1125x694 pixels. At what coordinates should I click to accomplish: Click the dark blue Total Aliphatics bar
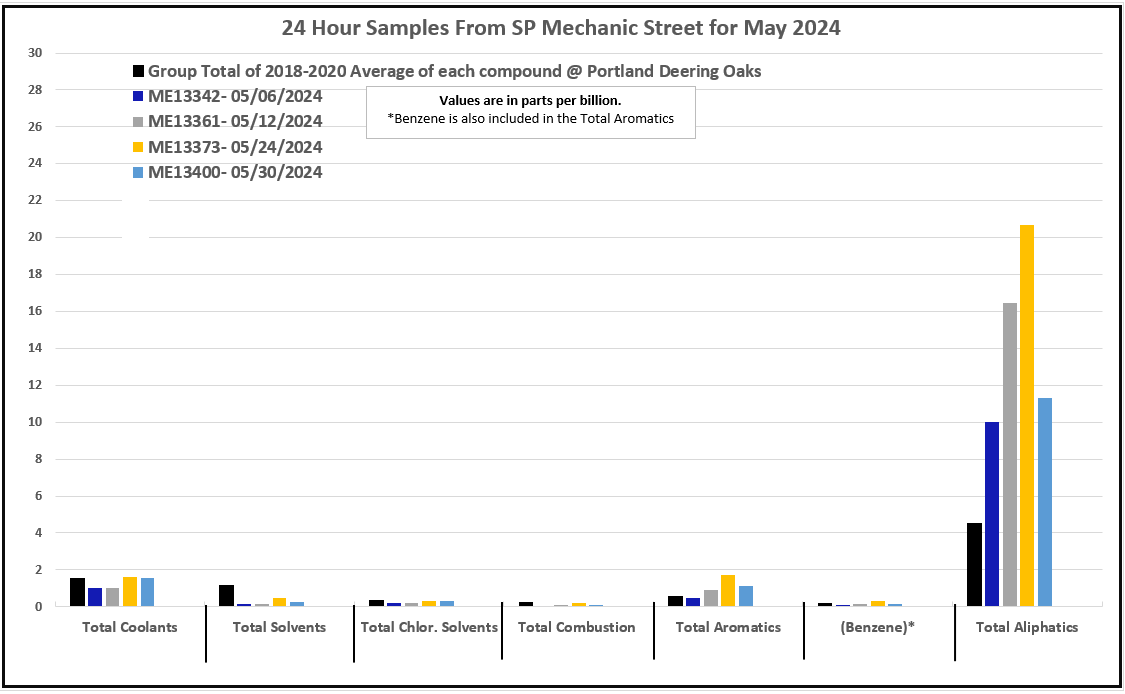[991, 514]
